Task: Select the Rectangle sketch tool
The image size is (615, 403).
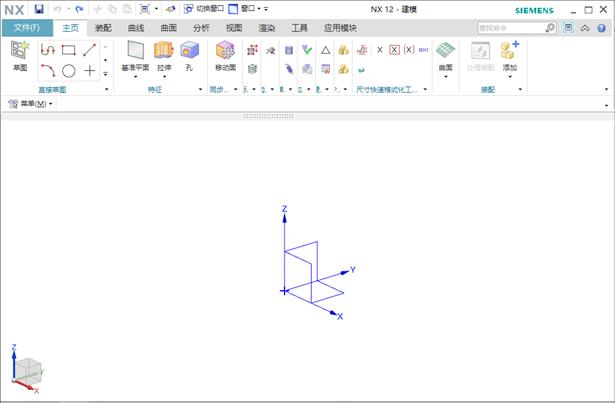Action: (x=68, y=50)
